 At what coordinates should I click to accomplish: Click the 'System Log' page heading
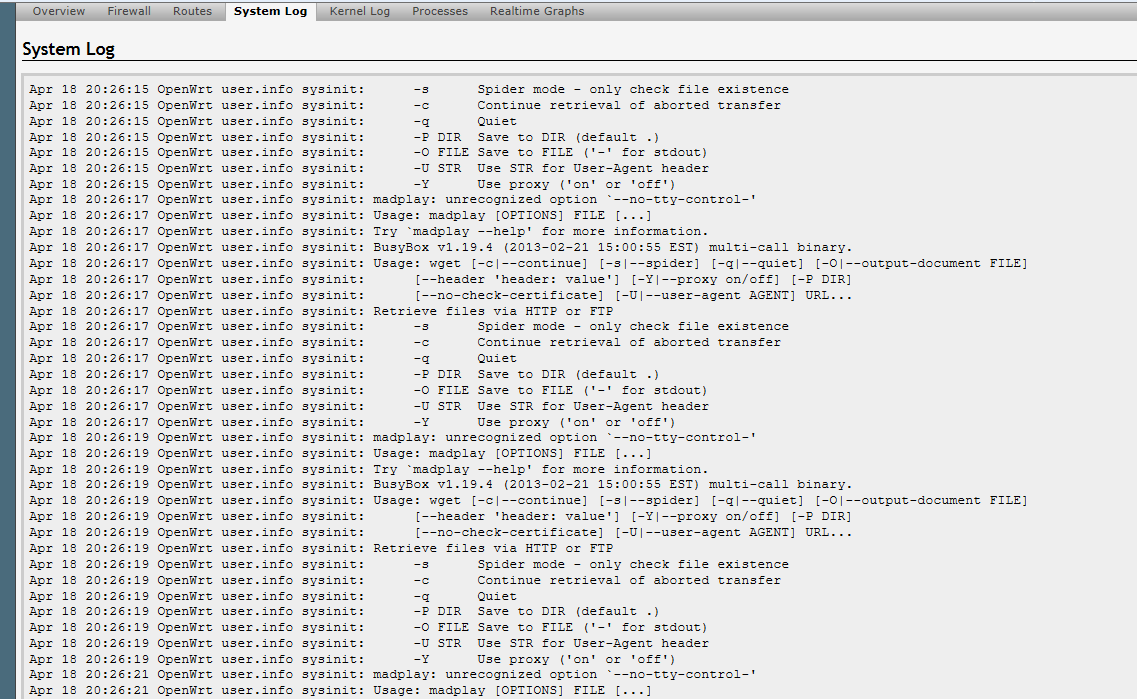[x=68, y=49]
